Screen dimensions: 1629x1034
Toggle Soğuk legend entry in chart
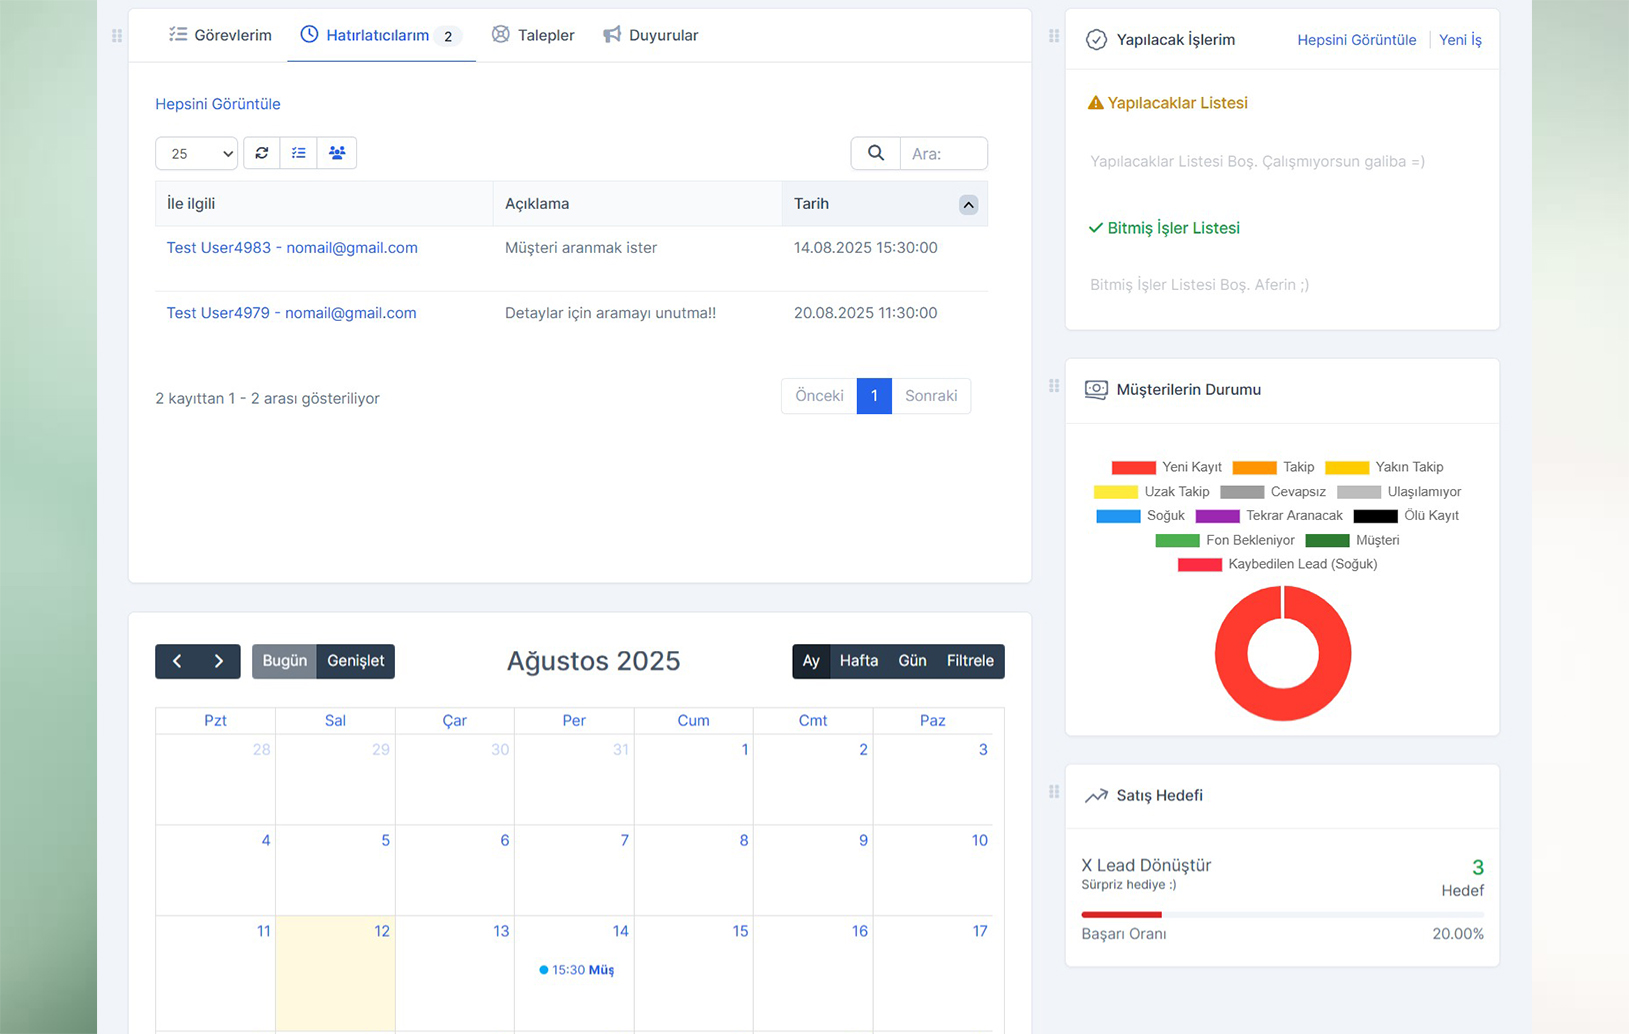[x=1140, y=516]
